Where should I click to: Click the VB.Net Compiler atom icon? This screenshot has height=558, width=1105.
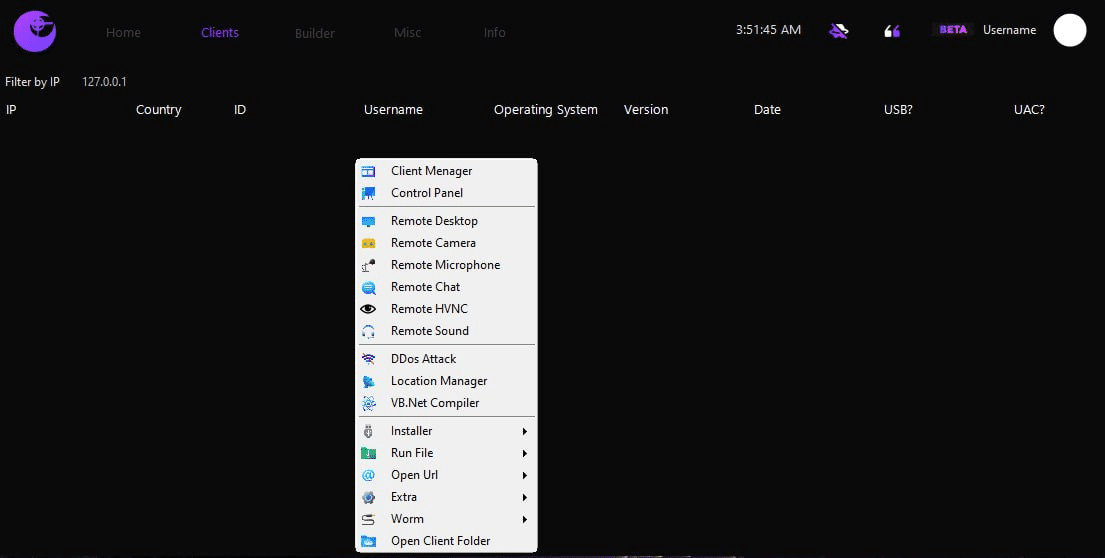tap(369, 403)
